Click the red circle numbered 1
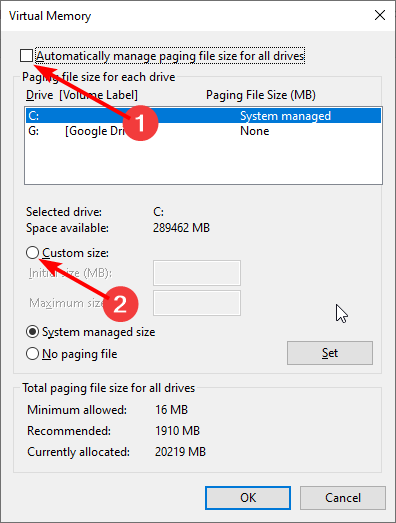This screenshot has height=523, width=396. [140, 123]
